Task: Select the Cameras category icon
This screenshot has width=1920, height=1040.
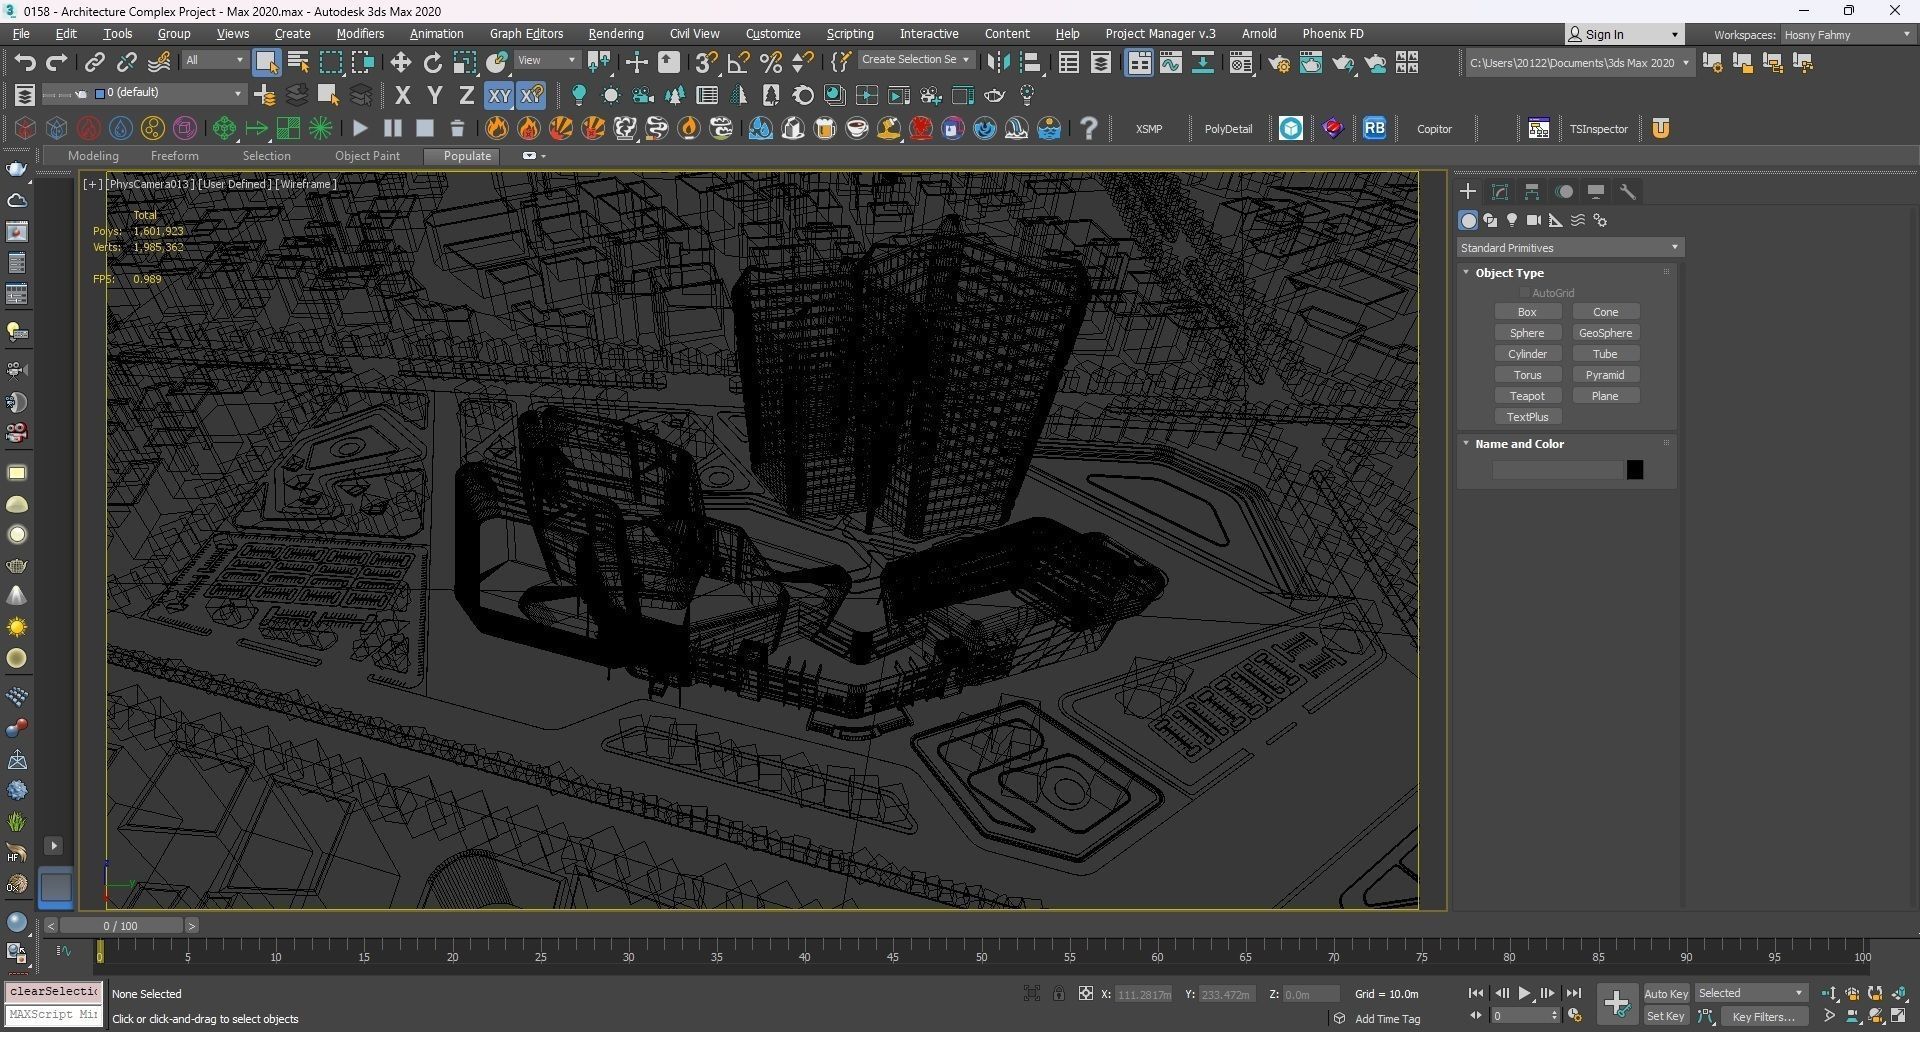Action: click(1533, 221)
